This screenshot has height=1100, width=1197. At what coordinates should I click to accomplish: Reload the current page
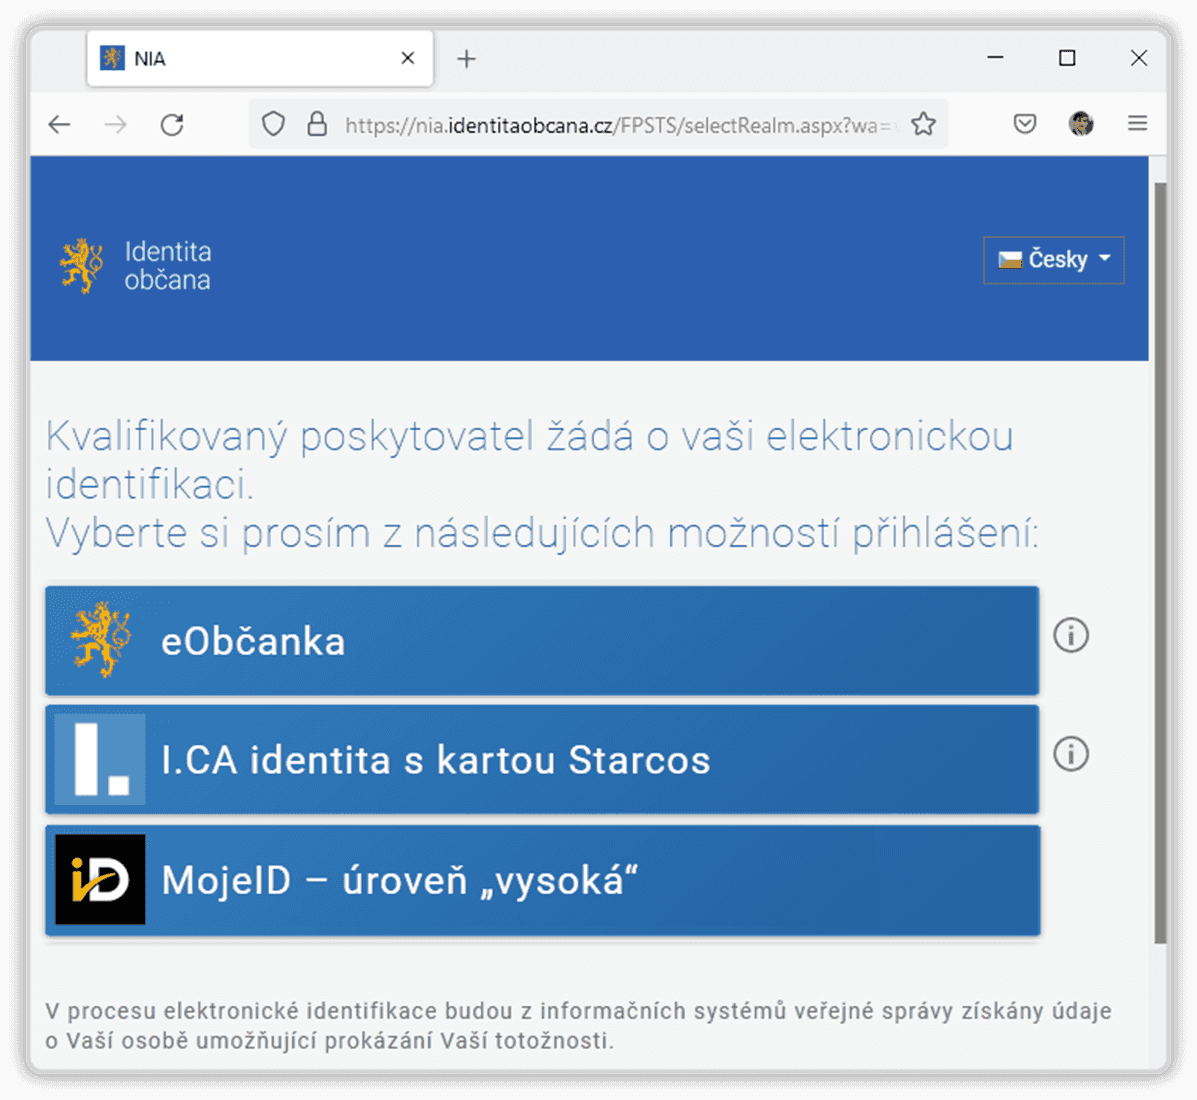coord(173,124)
